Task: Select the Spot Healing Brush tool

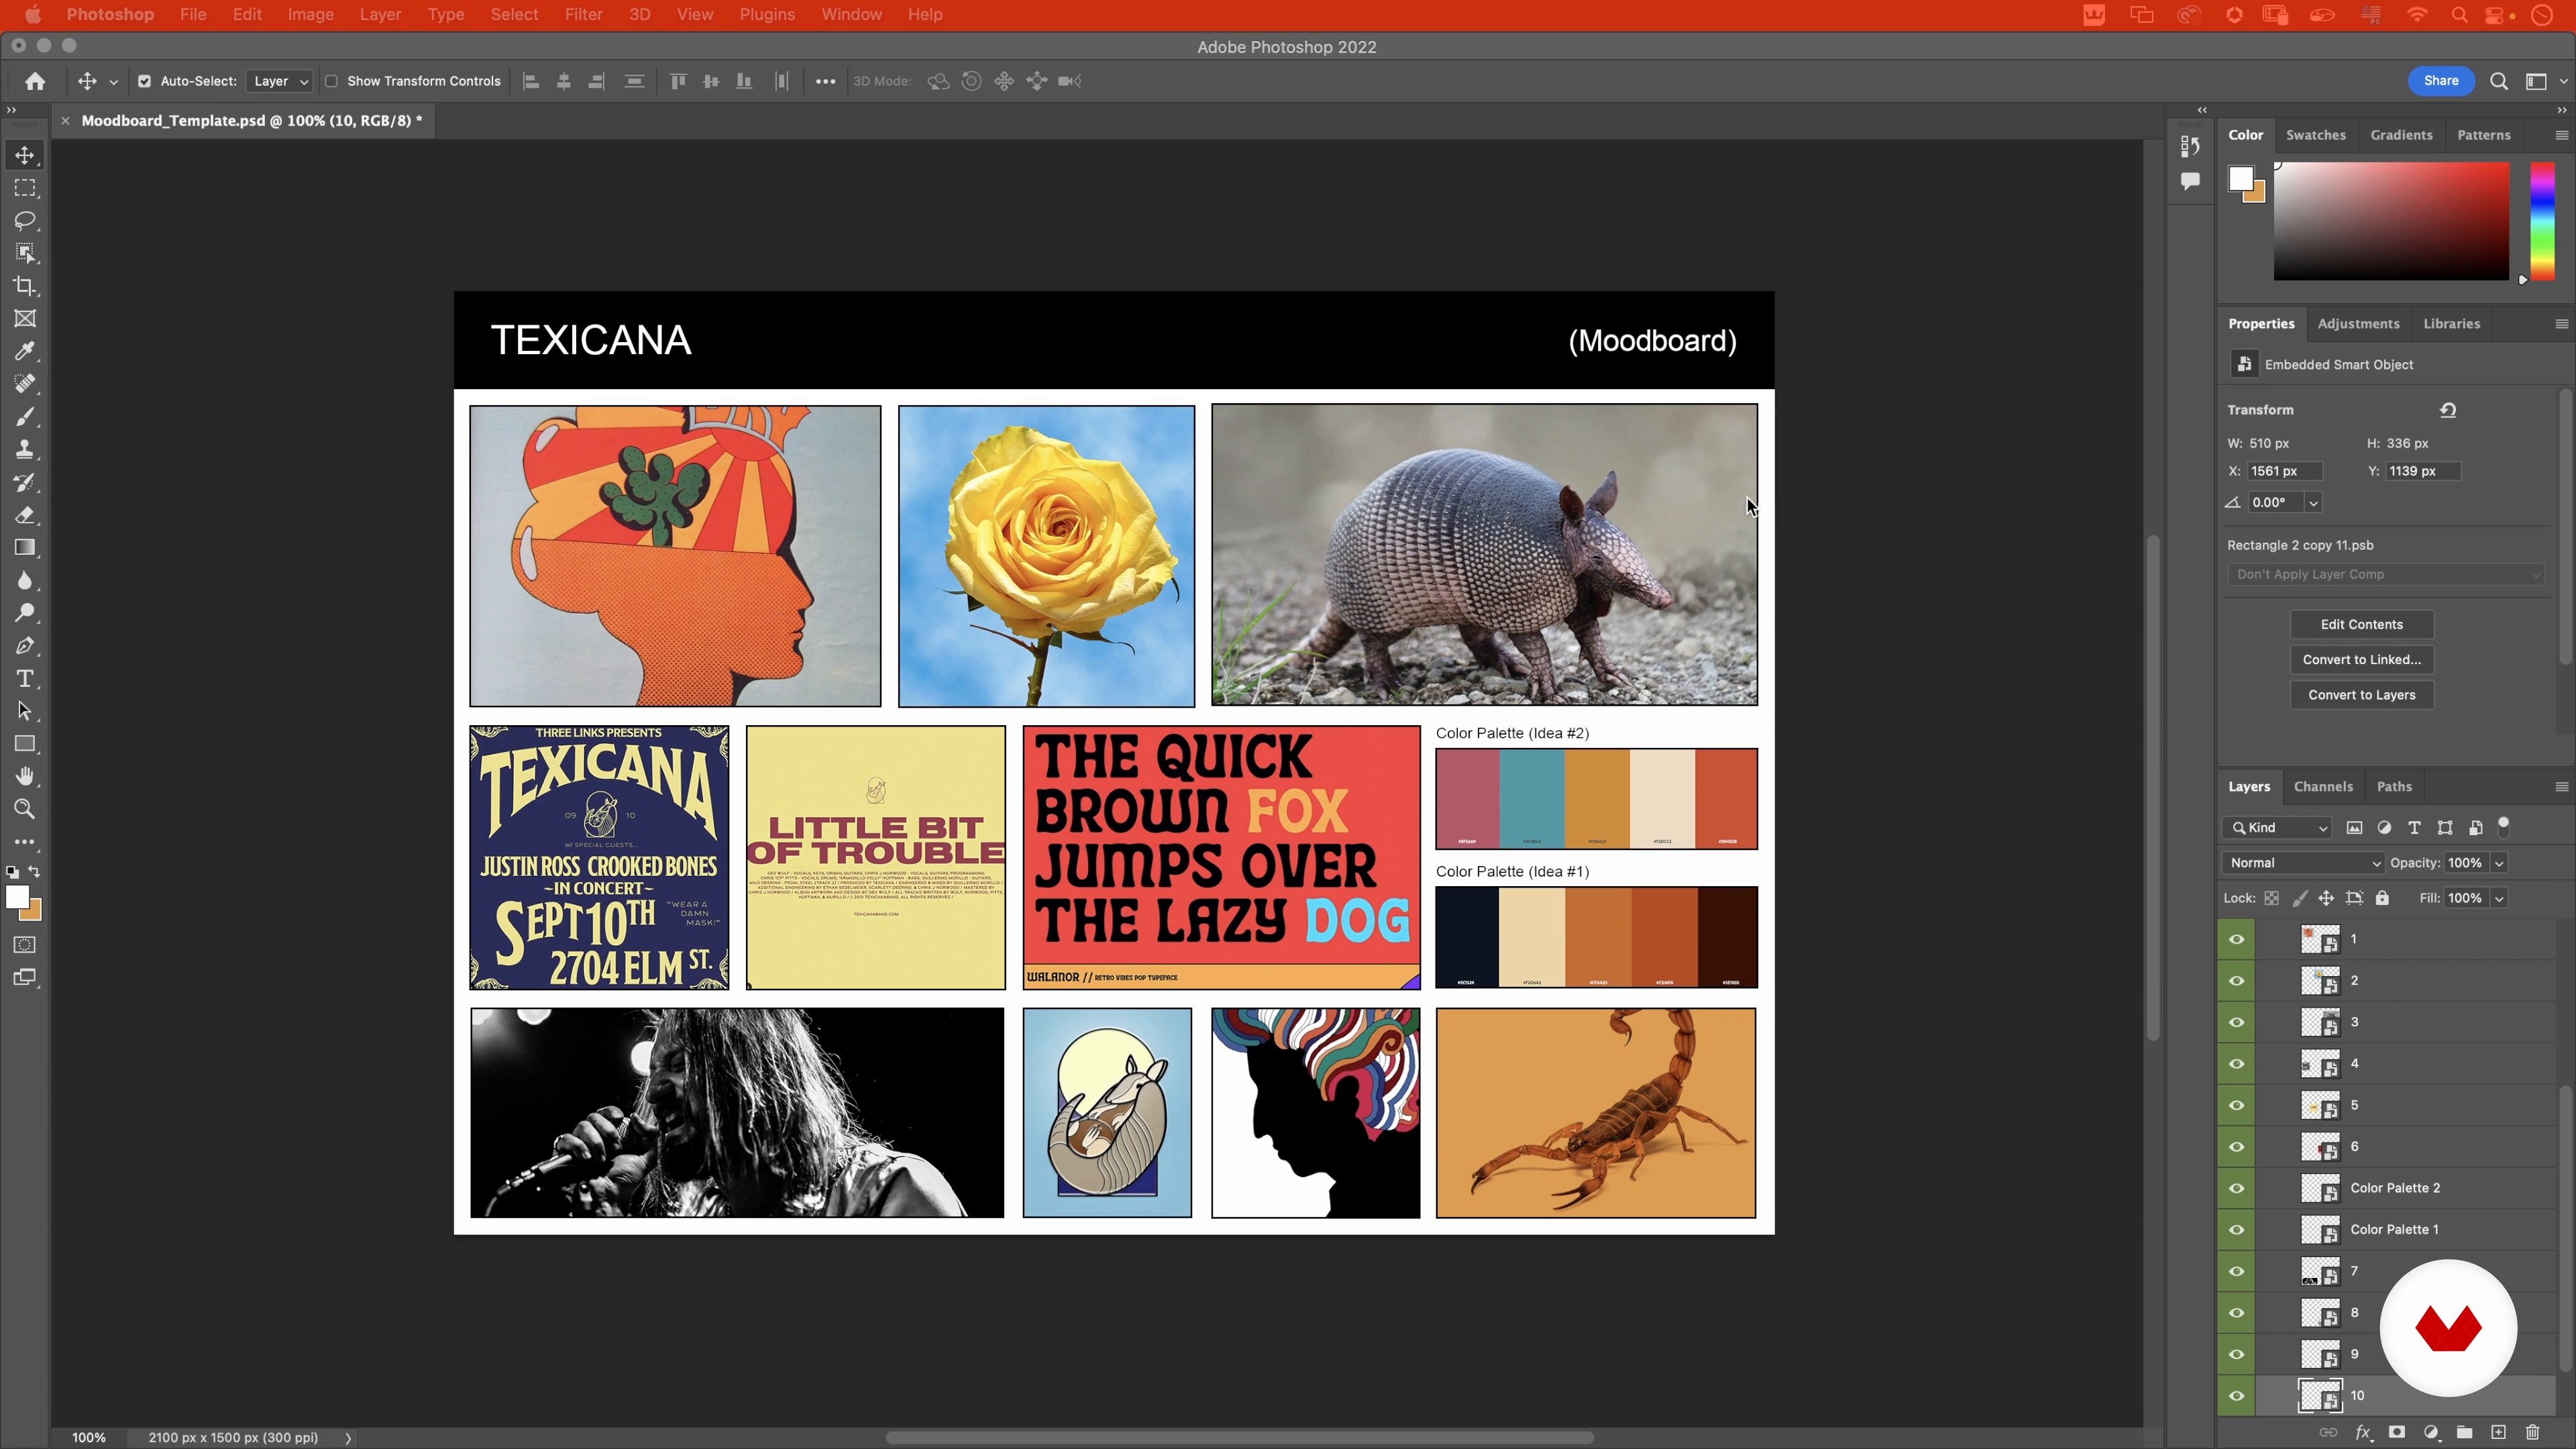Action: (25, 384)
